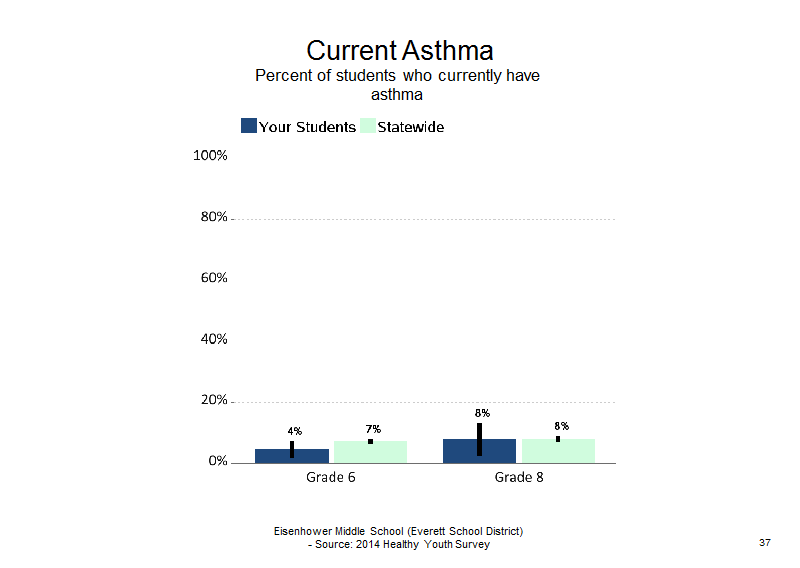
Task: Select the Grade 8 axis label
Action: tap(519, 477)
